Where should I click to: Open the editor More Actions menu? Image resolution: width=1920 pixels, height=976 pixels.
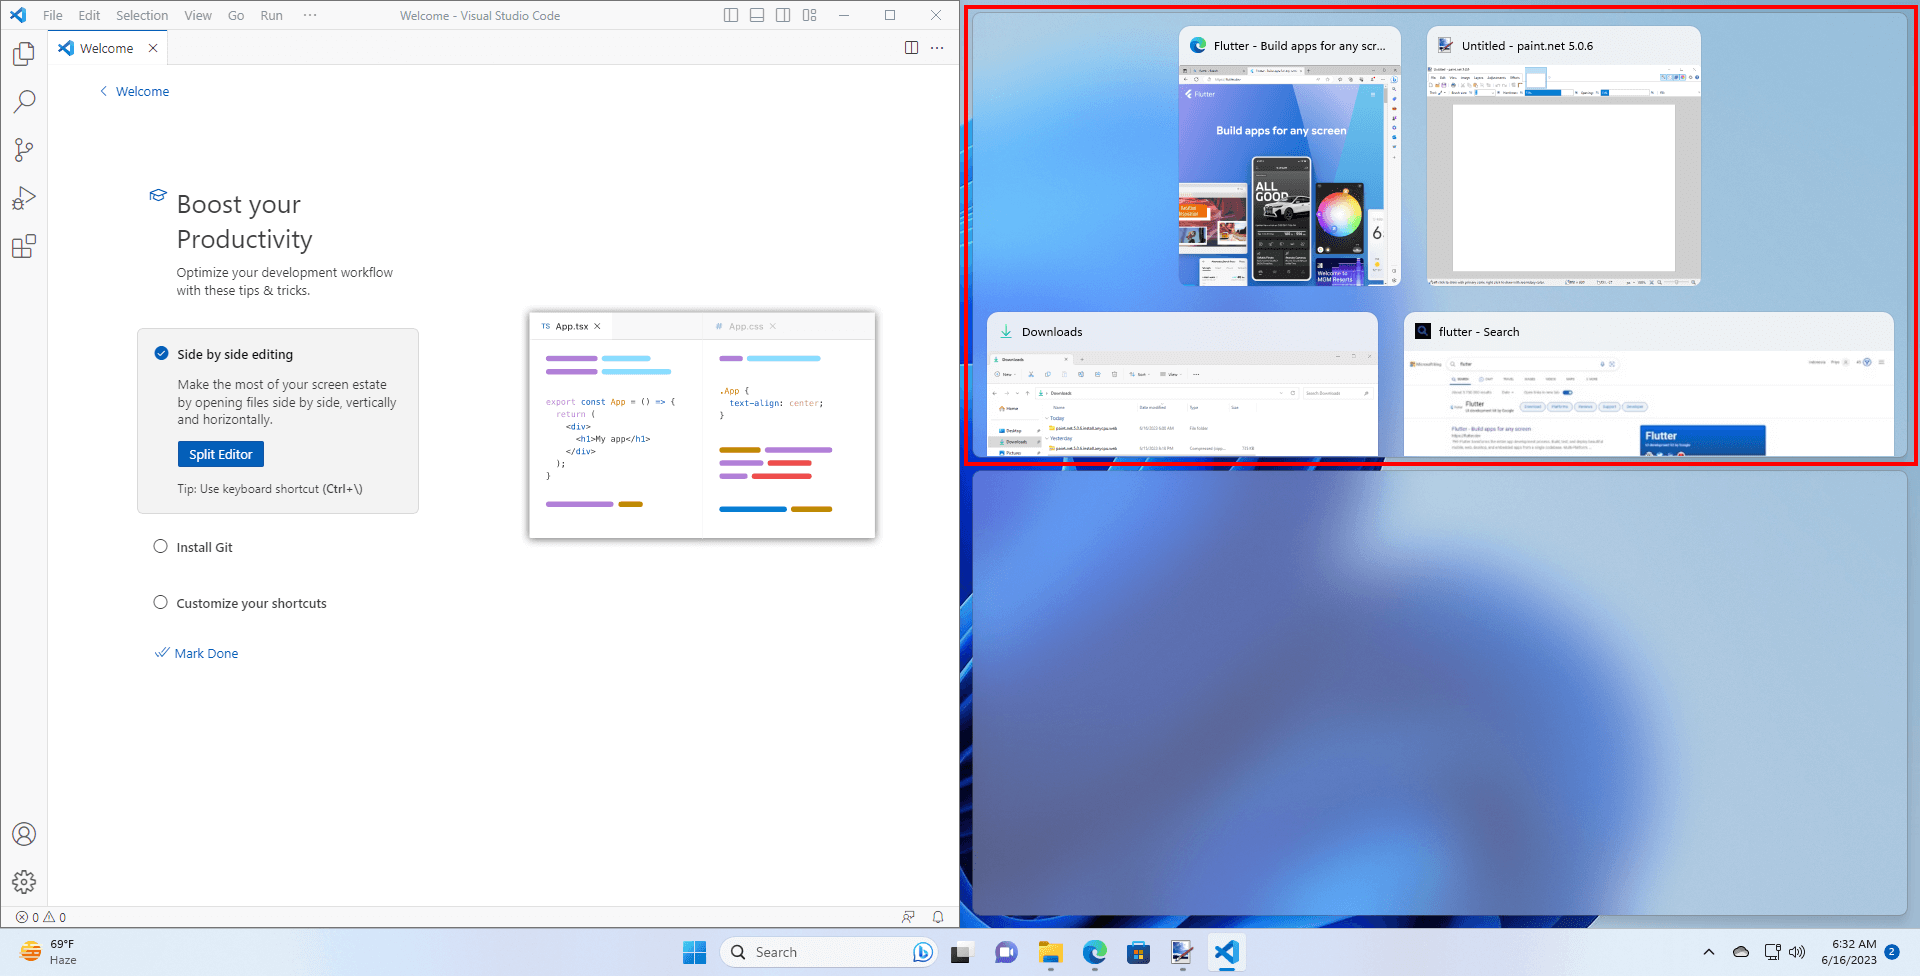[x=937, y=48]
